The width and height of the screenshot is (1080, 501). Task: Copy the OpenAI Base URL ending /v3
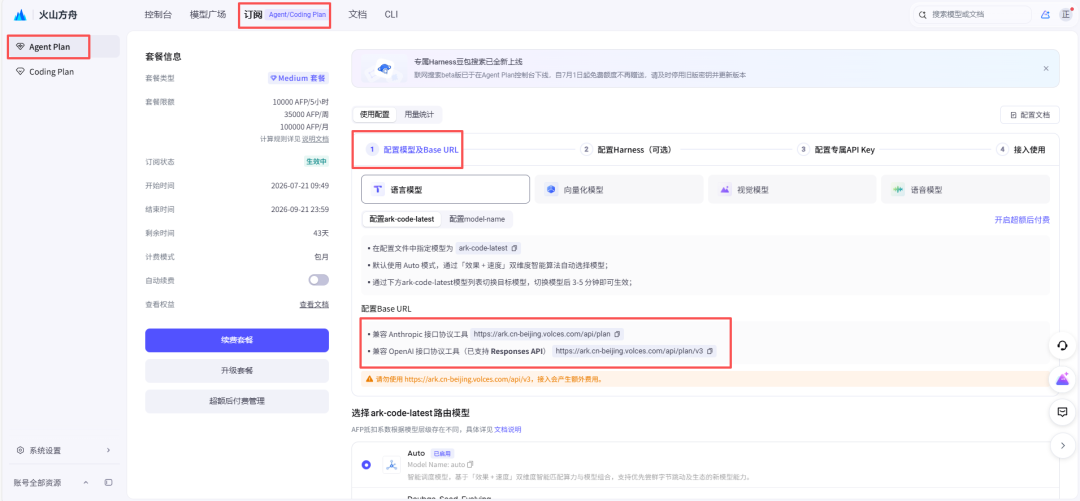[x=709, y=351]
